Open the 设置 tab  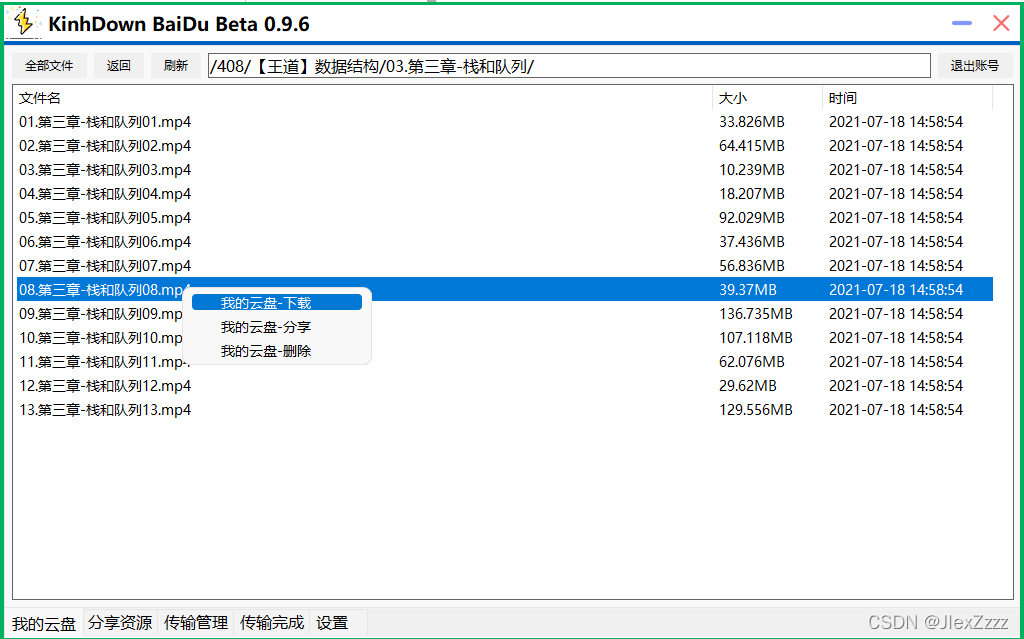pyautogui.click(x=332, y=623)
